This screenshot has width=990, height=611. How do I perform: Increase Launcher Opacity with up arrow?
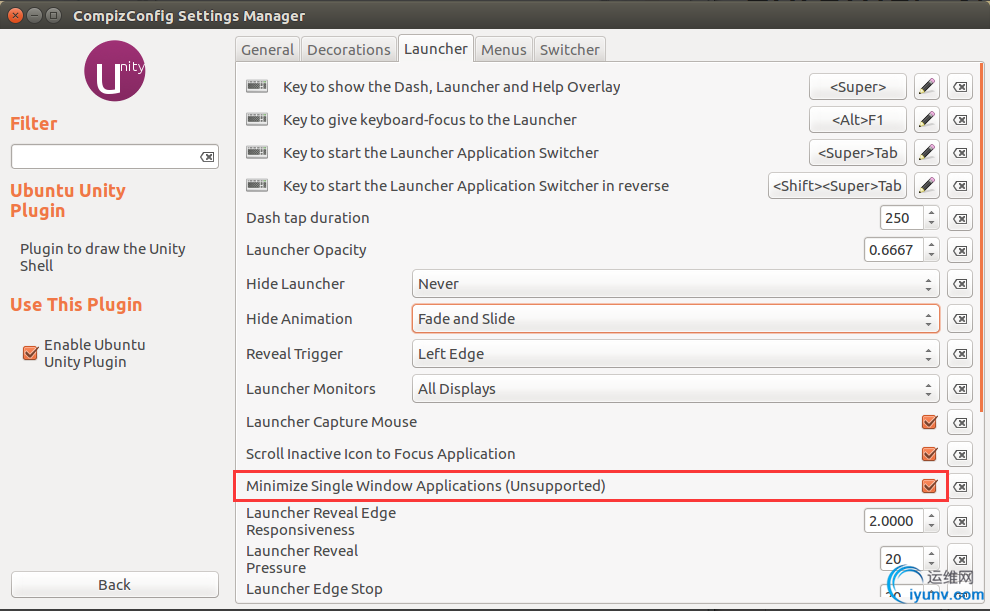(931, 245)
